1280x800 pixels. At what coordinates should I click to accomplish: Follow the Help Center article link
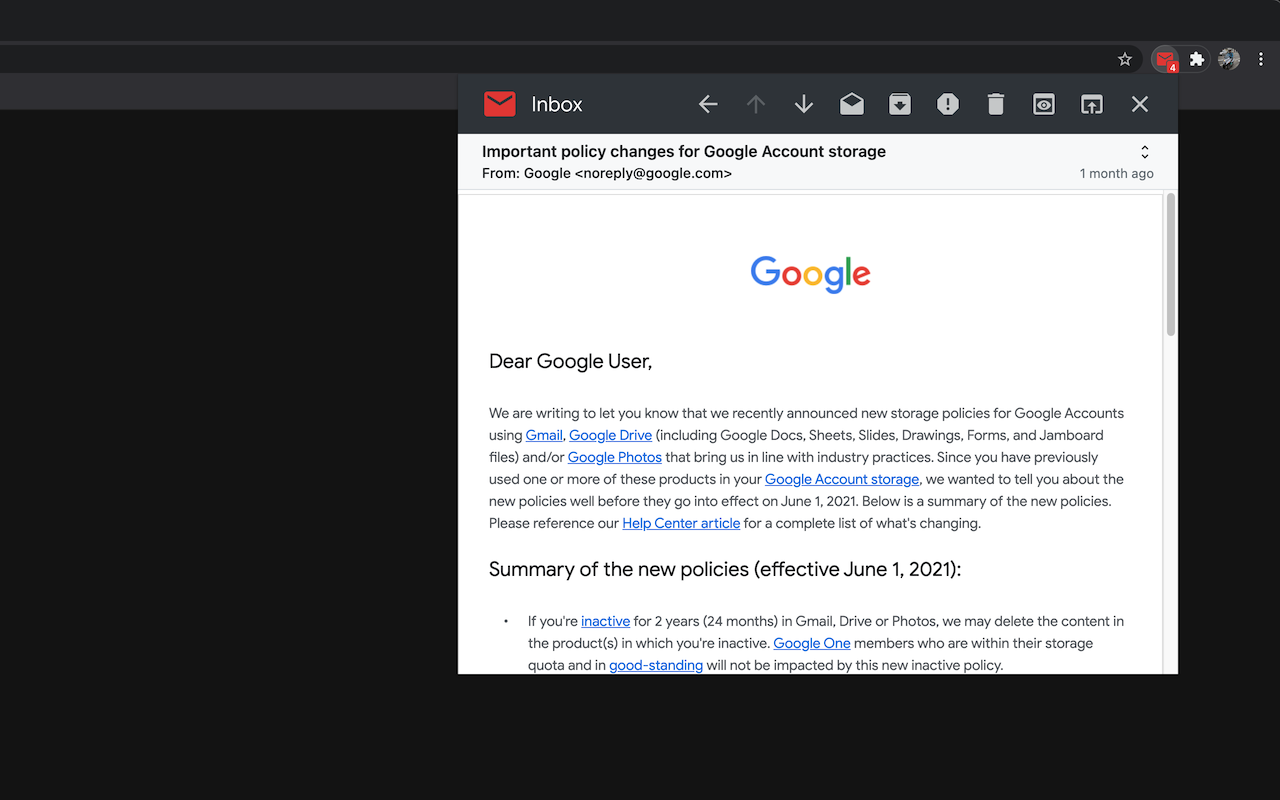[681, 523]
